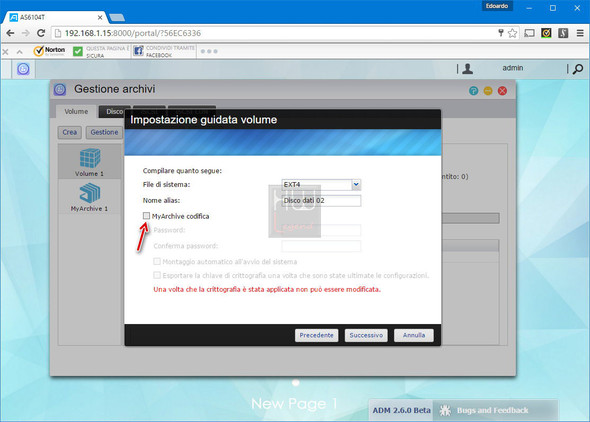This screenshot has height=422, width=590.
Task: Open the Gestione archivi help icon
Action: pyautogui.click(x=473, y=91)
